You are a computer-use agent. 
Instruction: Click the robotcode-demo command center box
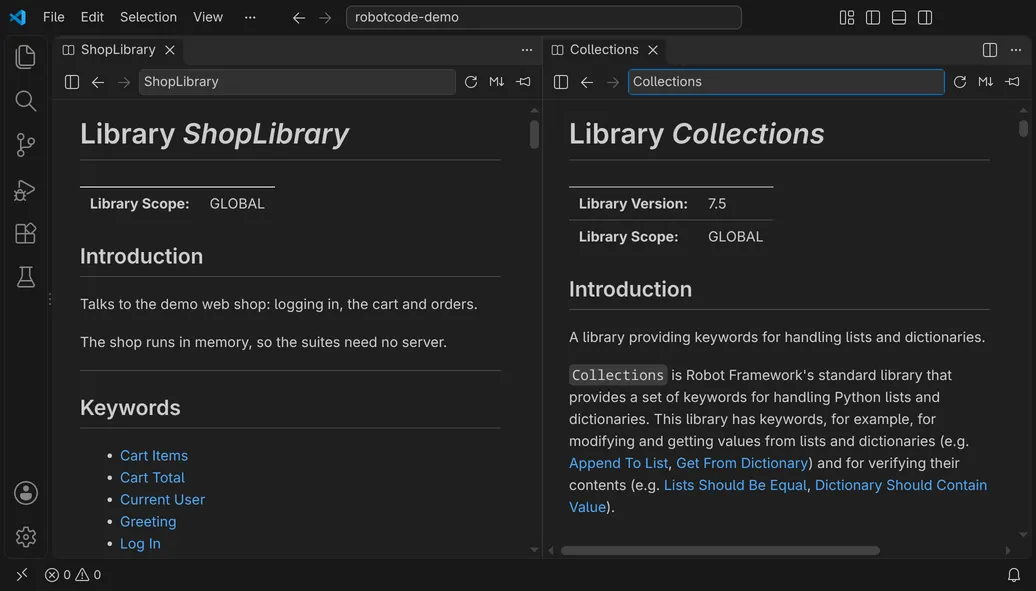[543, 17]
